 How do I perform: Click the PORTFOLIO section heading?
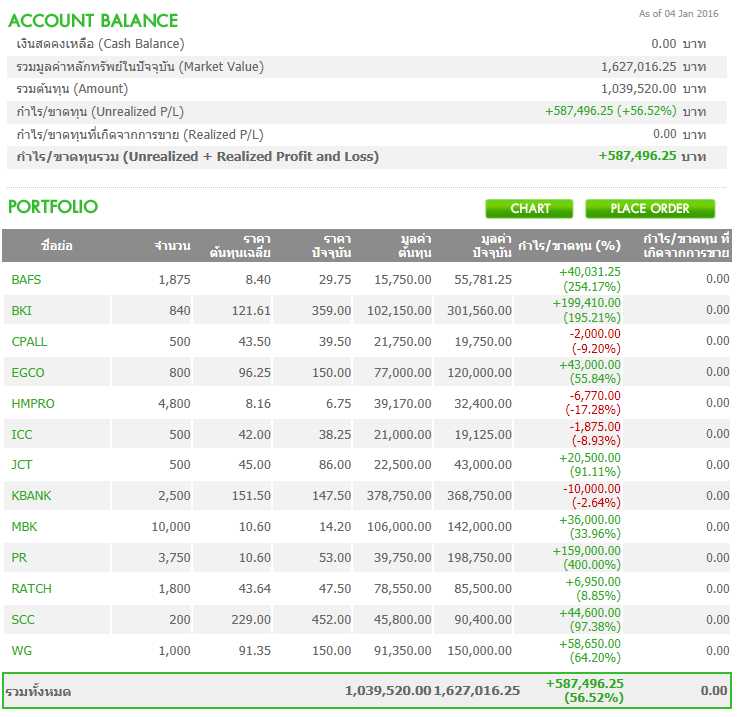53,207
